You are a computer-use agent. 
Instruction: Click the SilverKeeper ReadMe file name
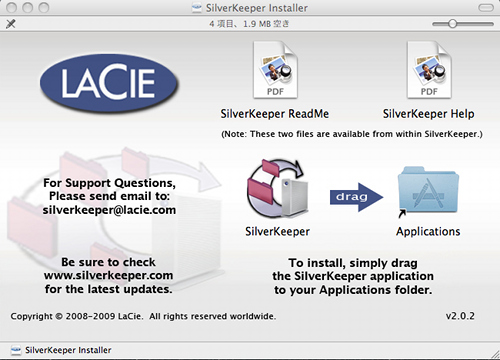[275, 114]
